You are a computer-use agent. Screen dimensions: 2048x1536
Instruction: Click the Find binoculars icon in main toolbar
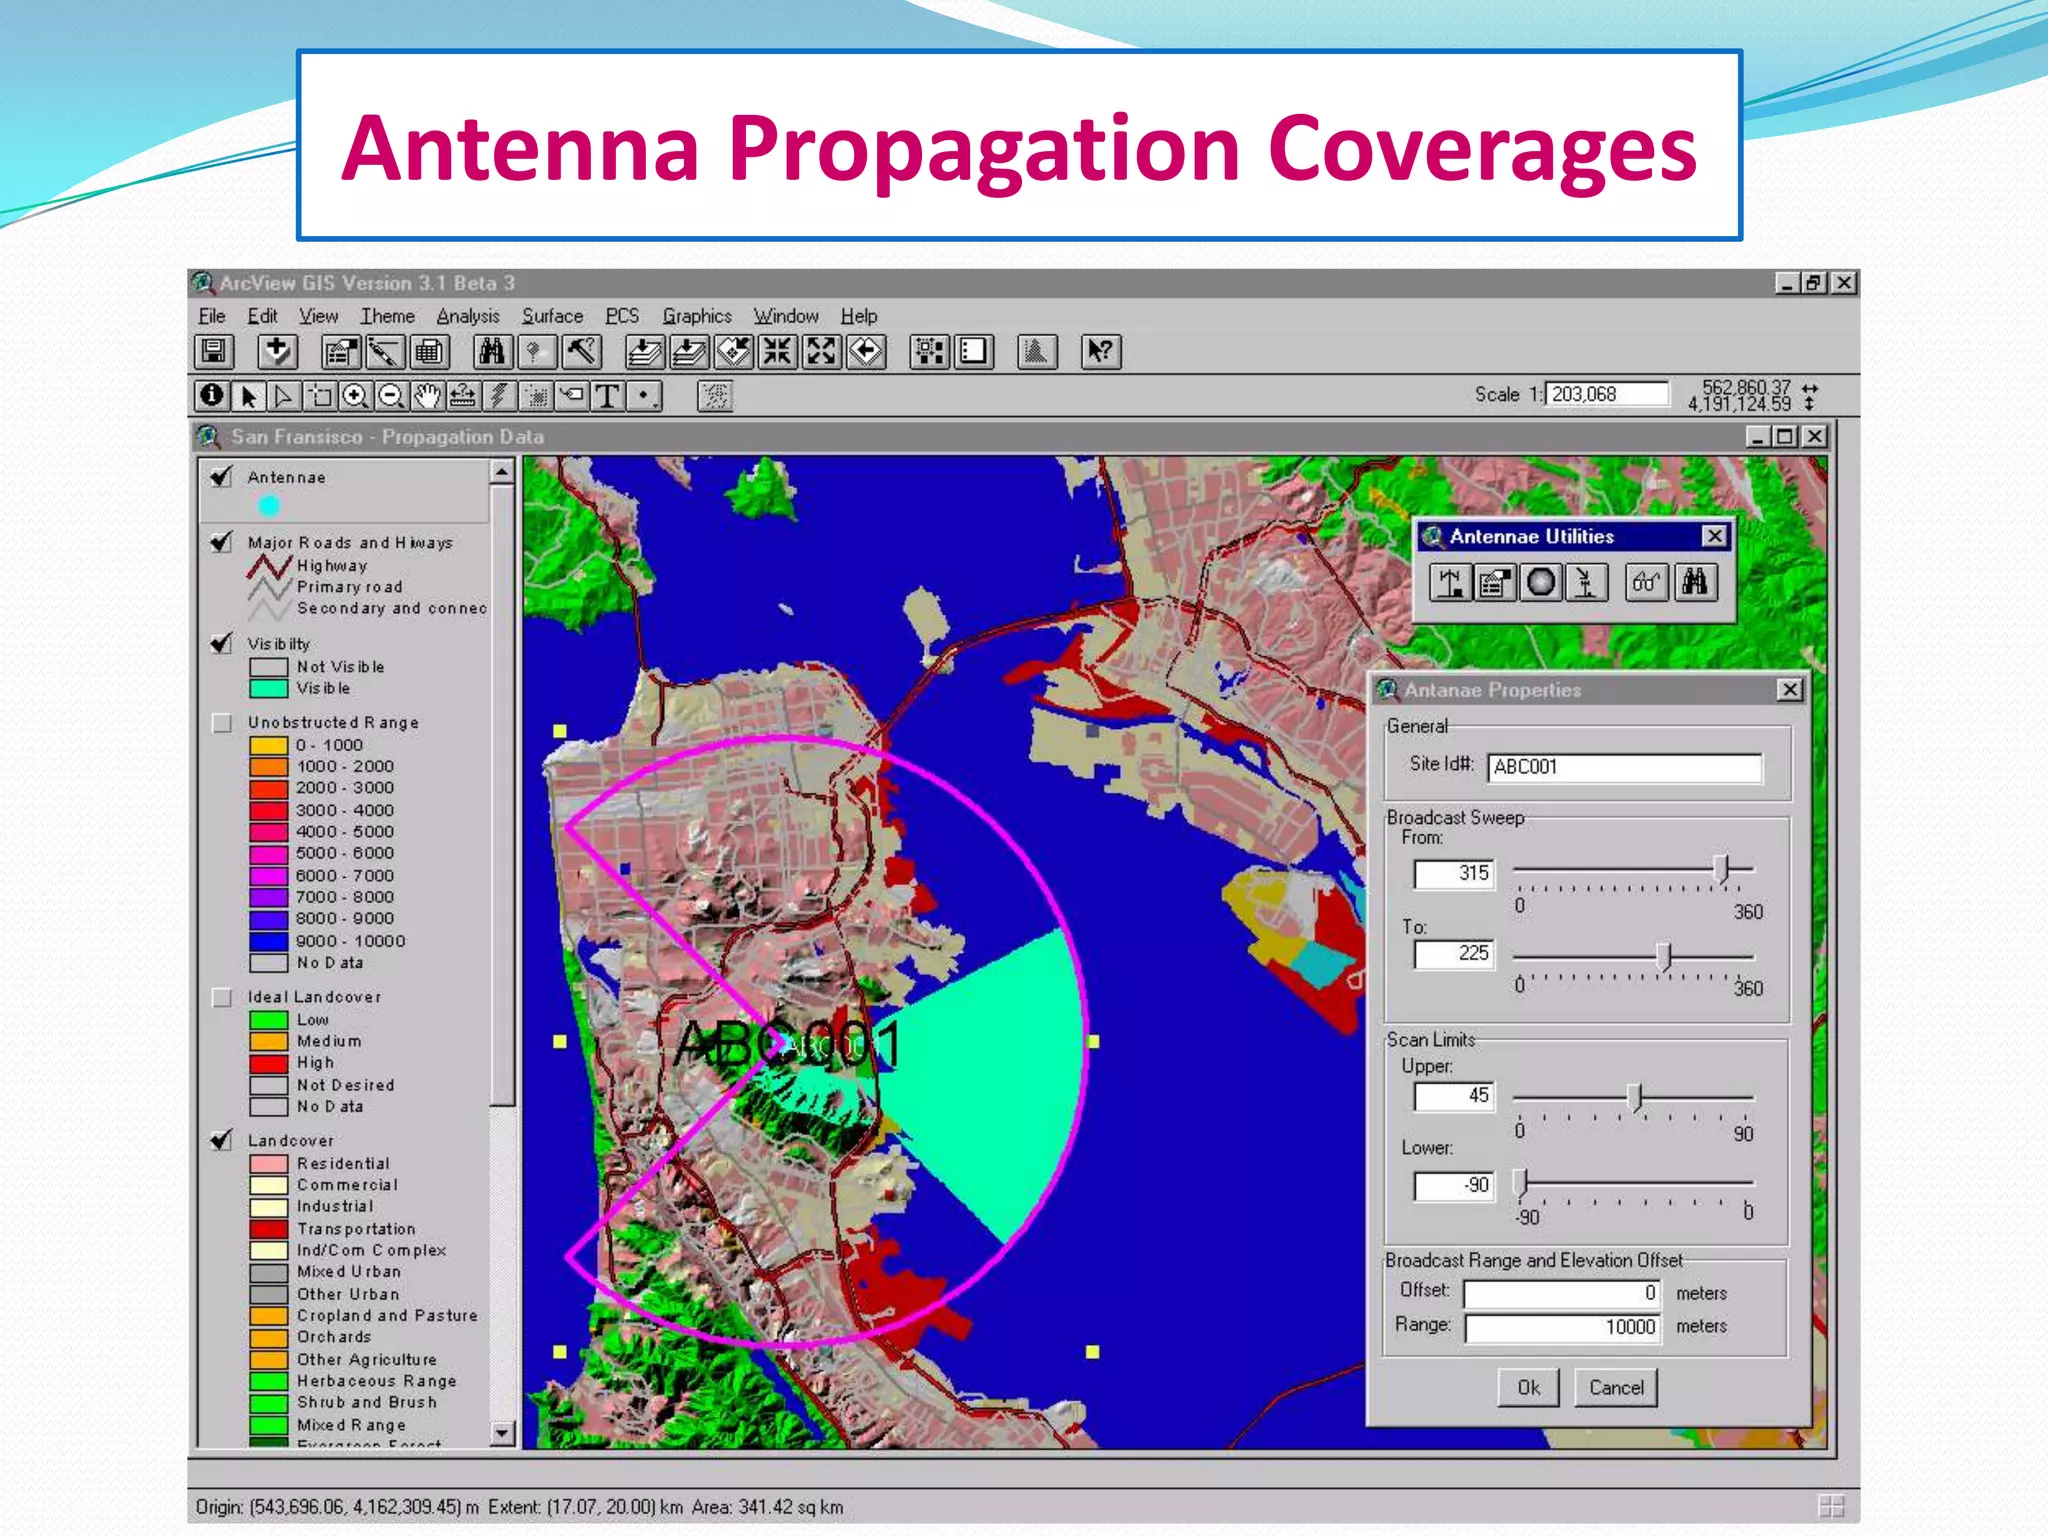point(491,351)
